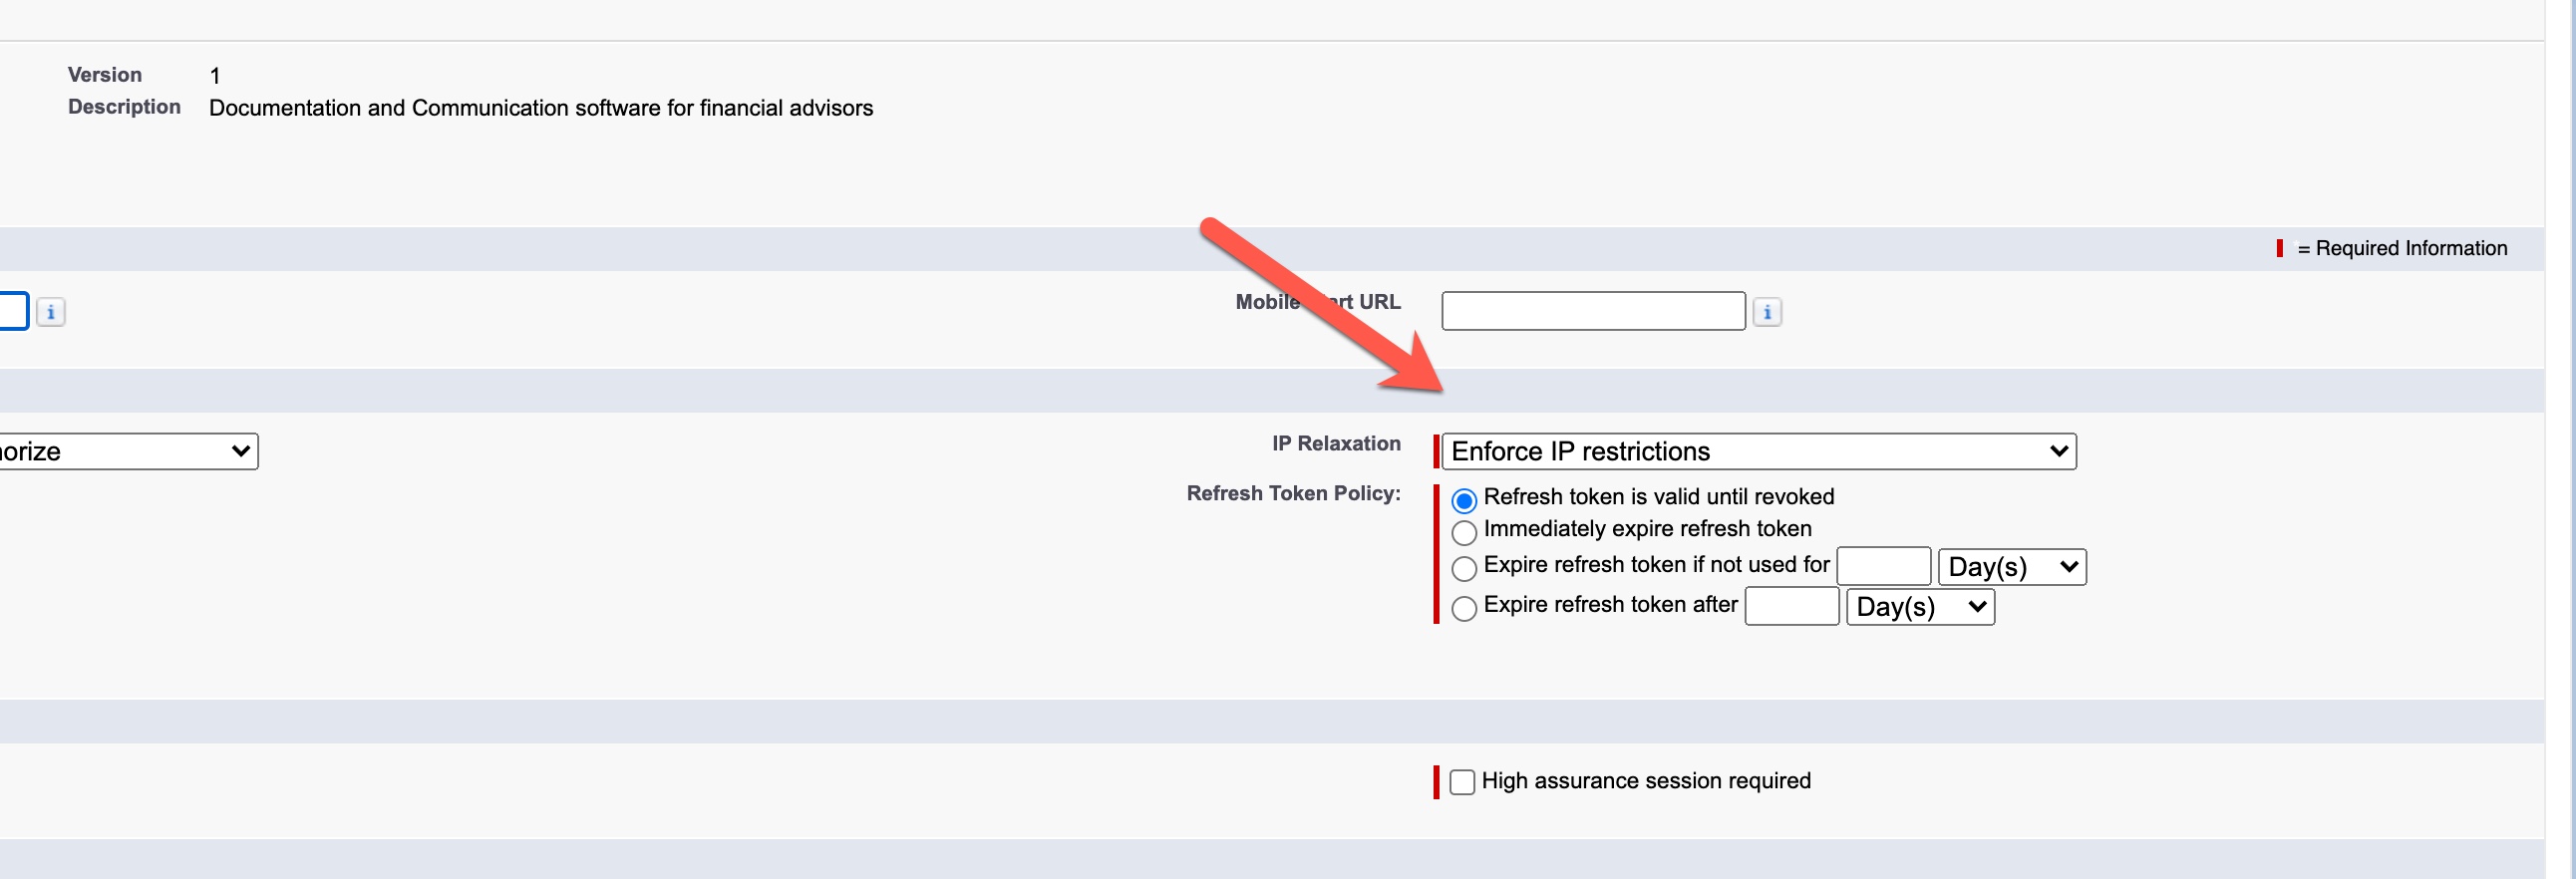Click the 'Immediately expire refresh token' label text
The image size is (2576, 879).
1647,529
